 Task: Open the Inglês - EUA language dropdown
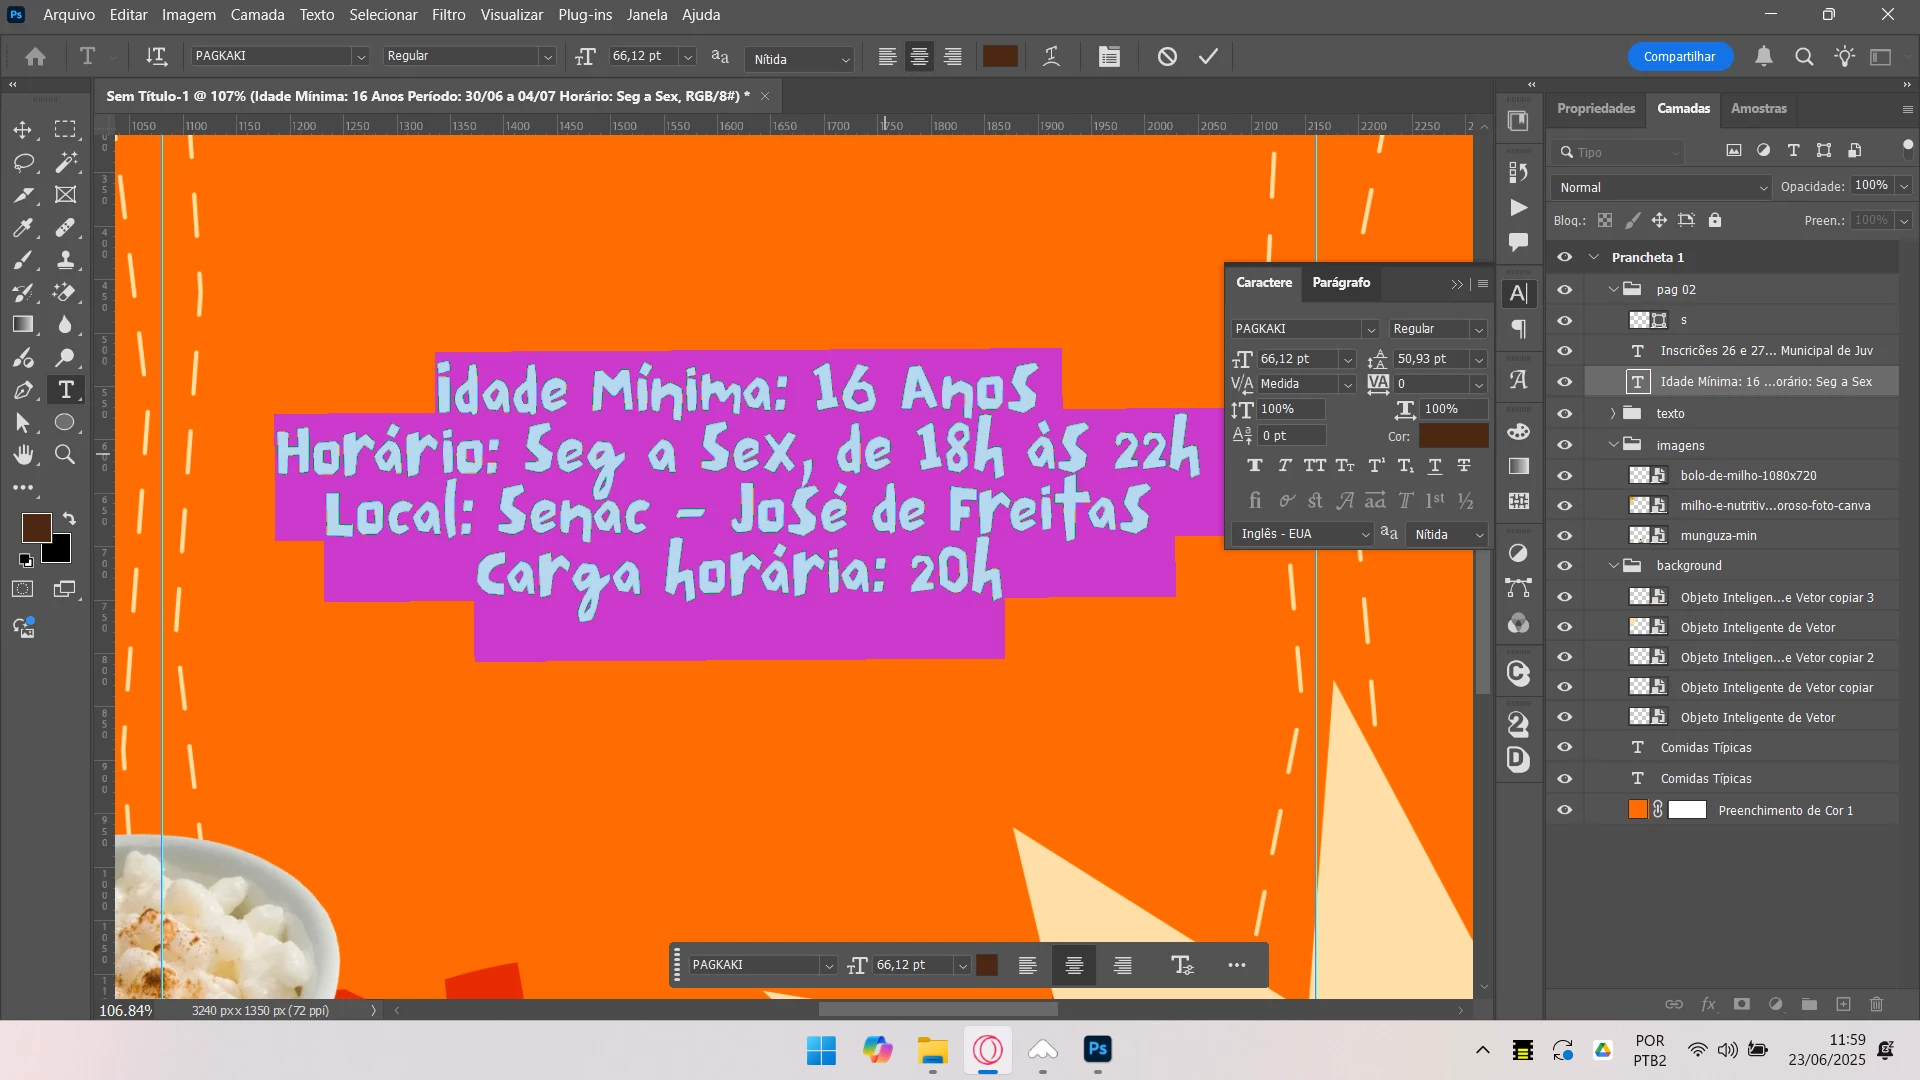point(1303,534)
